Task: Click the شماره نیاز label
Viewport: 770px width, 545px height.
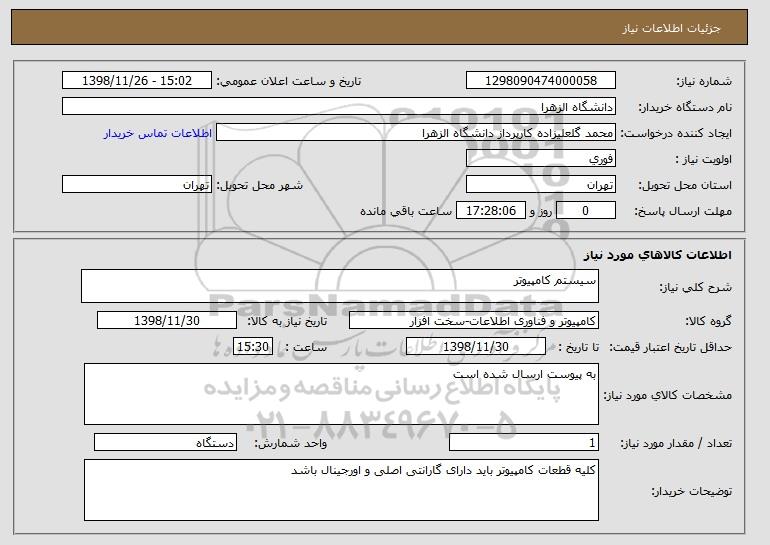Action: click(704, 81)
